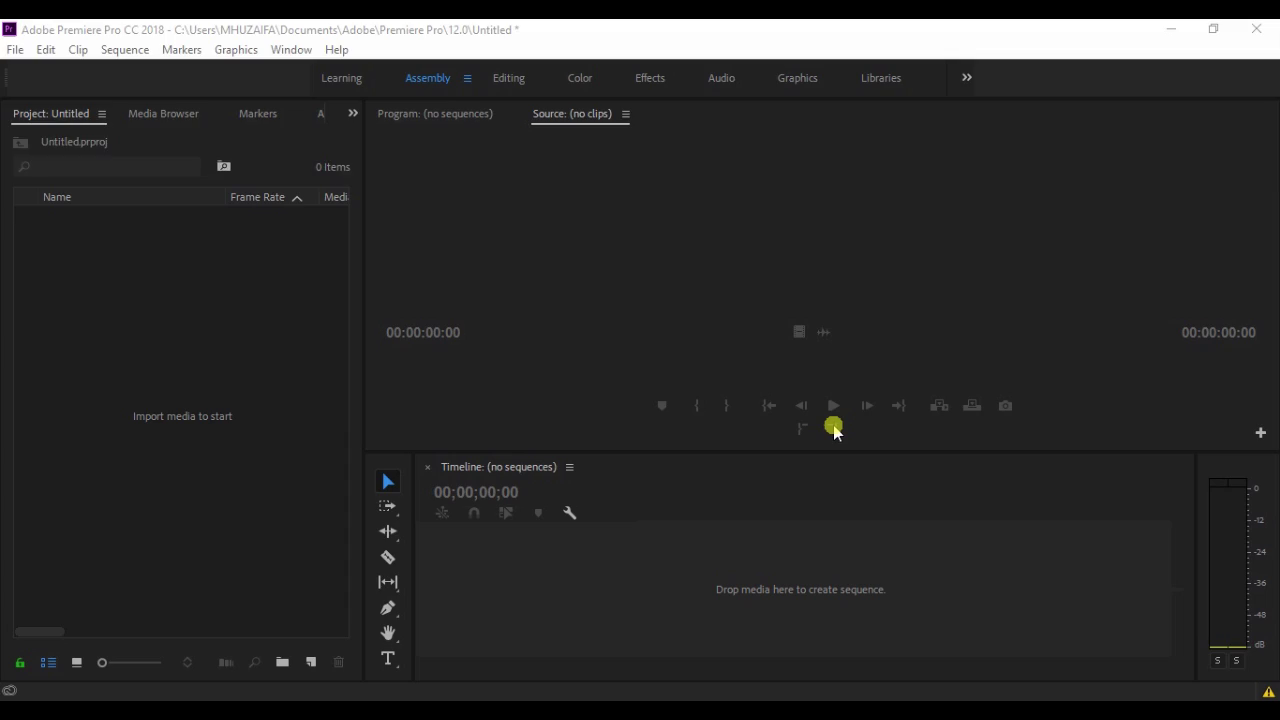Choose the Ripple Edit tool
Screen dimensions: 1280x720
pyautogui.click(x=388, y=532)
